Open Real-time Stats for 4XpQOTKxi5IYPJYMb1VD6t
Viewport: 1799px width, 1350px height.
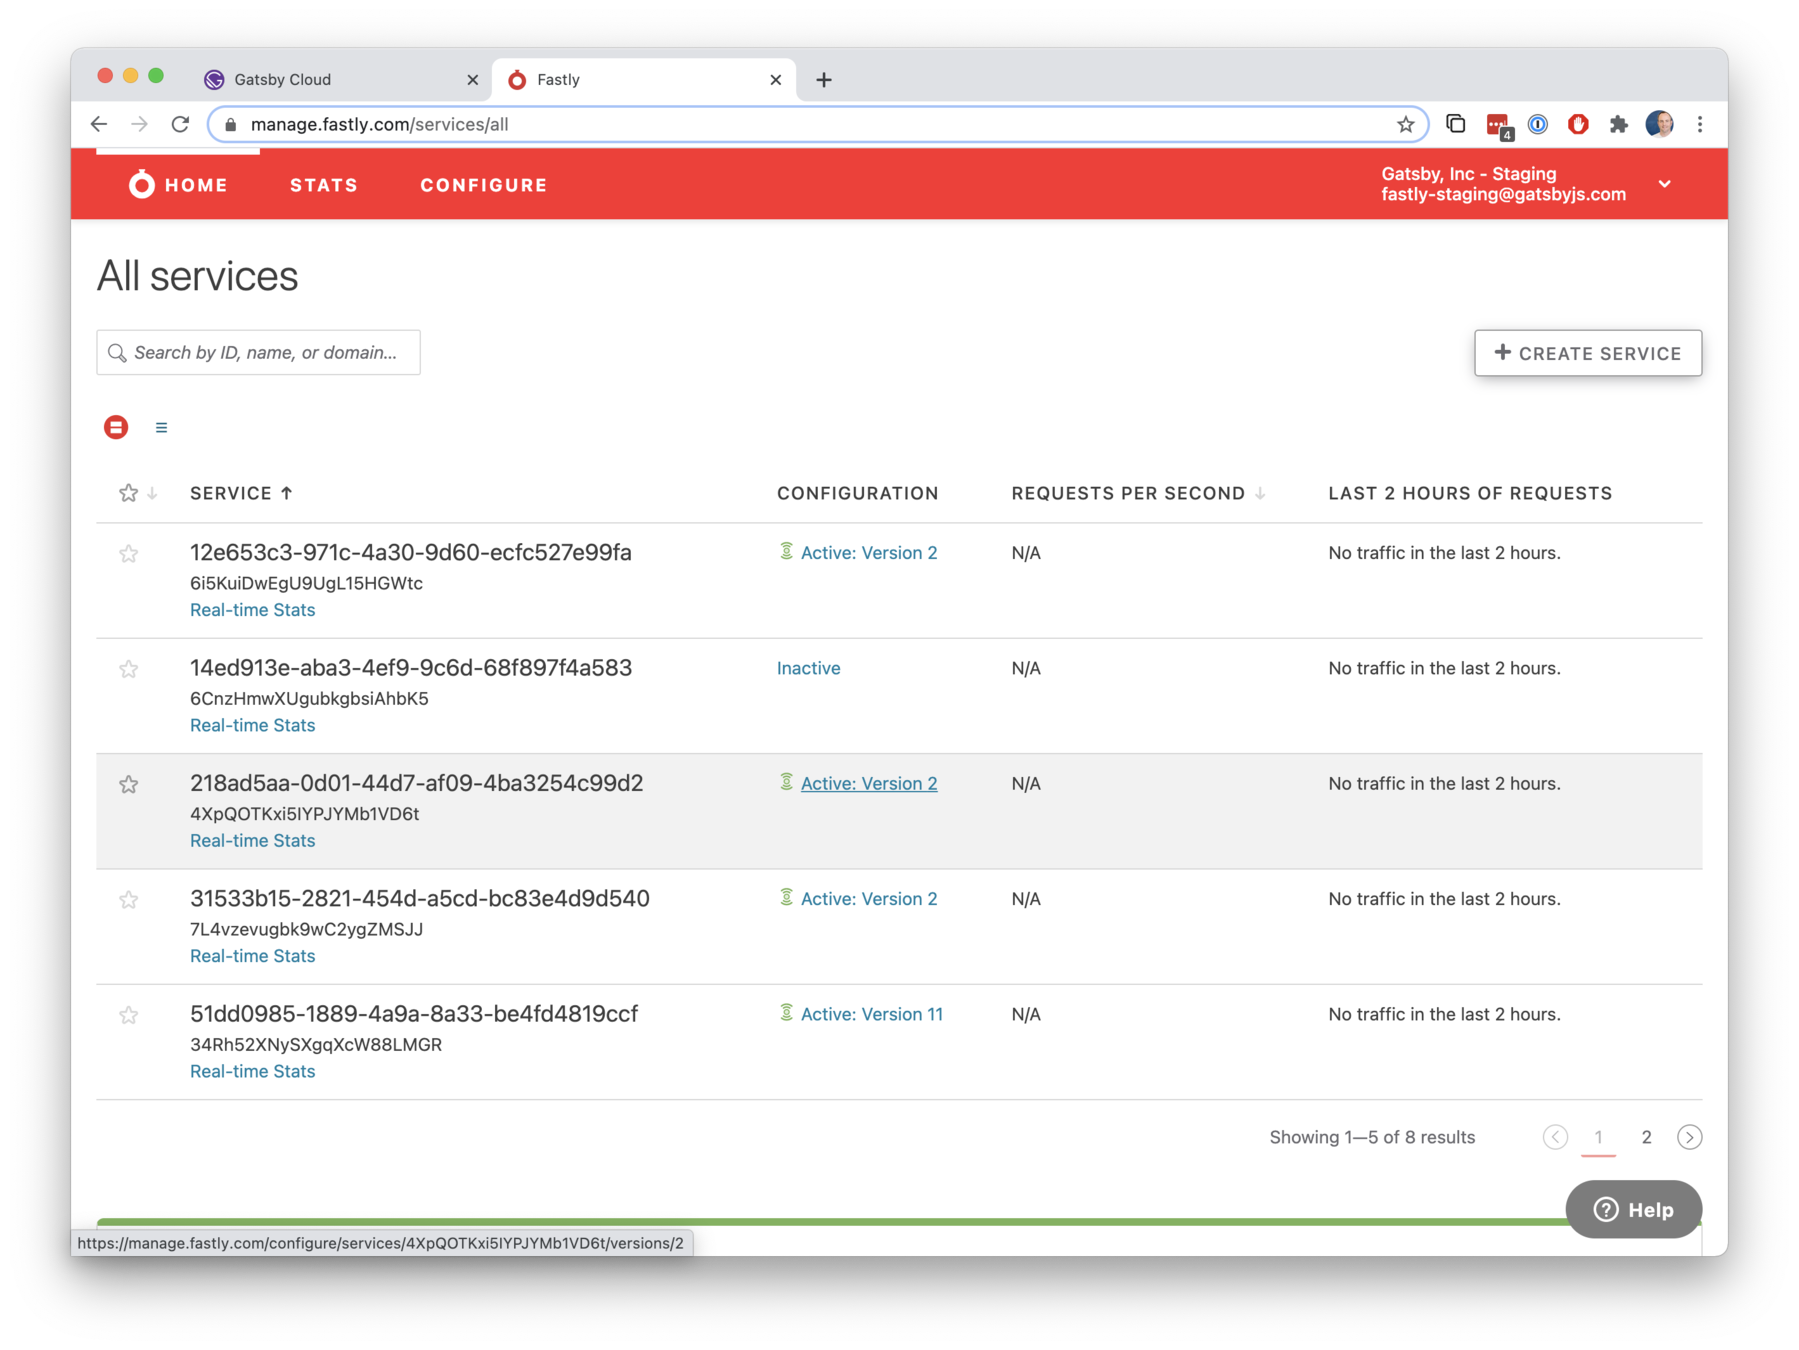click(252, 841)
